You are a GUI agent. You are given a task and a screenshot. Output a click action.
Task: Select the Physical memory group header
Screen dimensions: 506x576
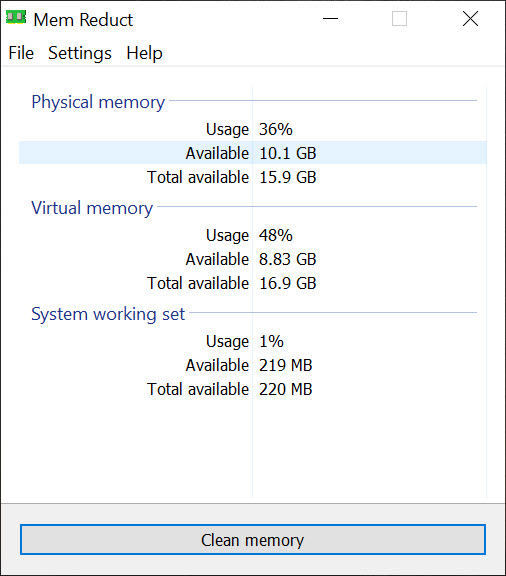pyautogui.click(x=98, y=102)
